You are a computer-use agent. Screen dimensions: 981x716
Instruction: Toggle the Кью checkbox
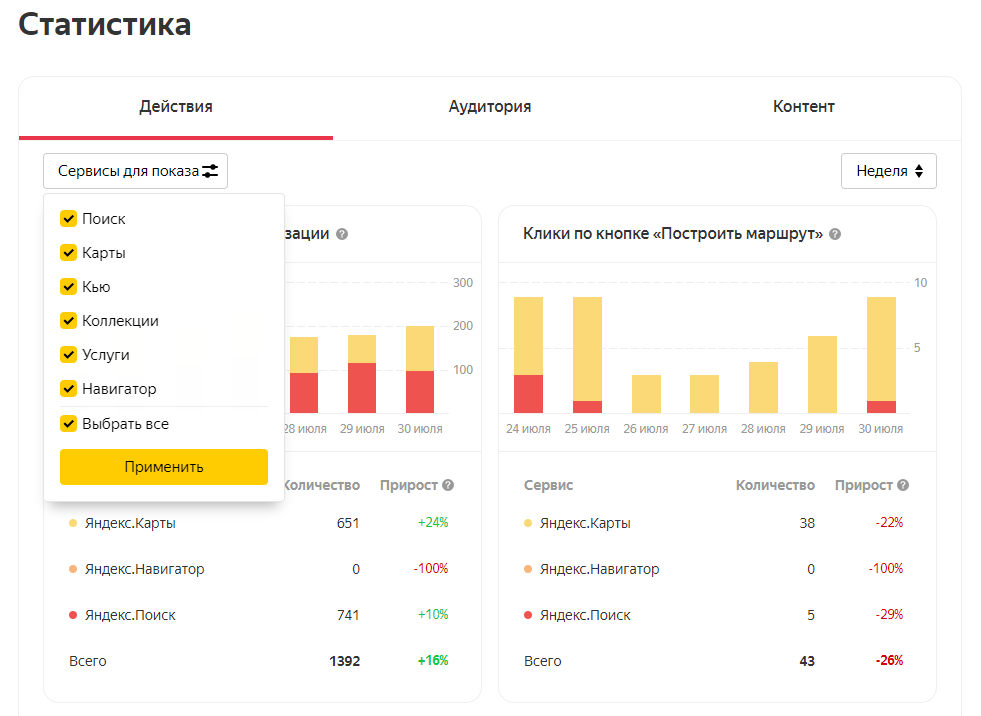pos(68,287)
